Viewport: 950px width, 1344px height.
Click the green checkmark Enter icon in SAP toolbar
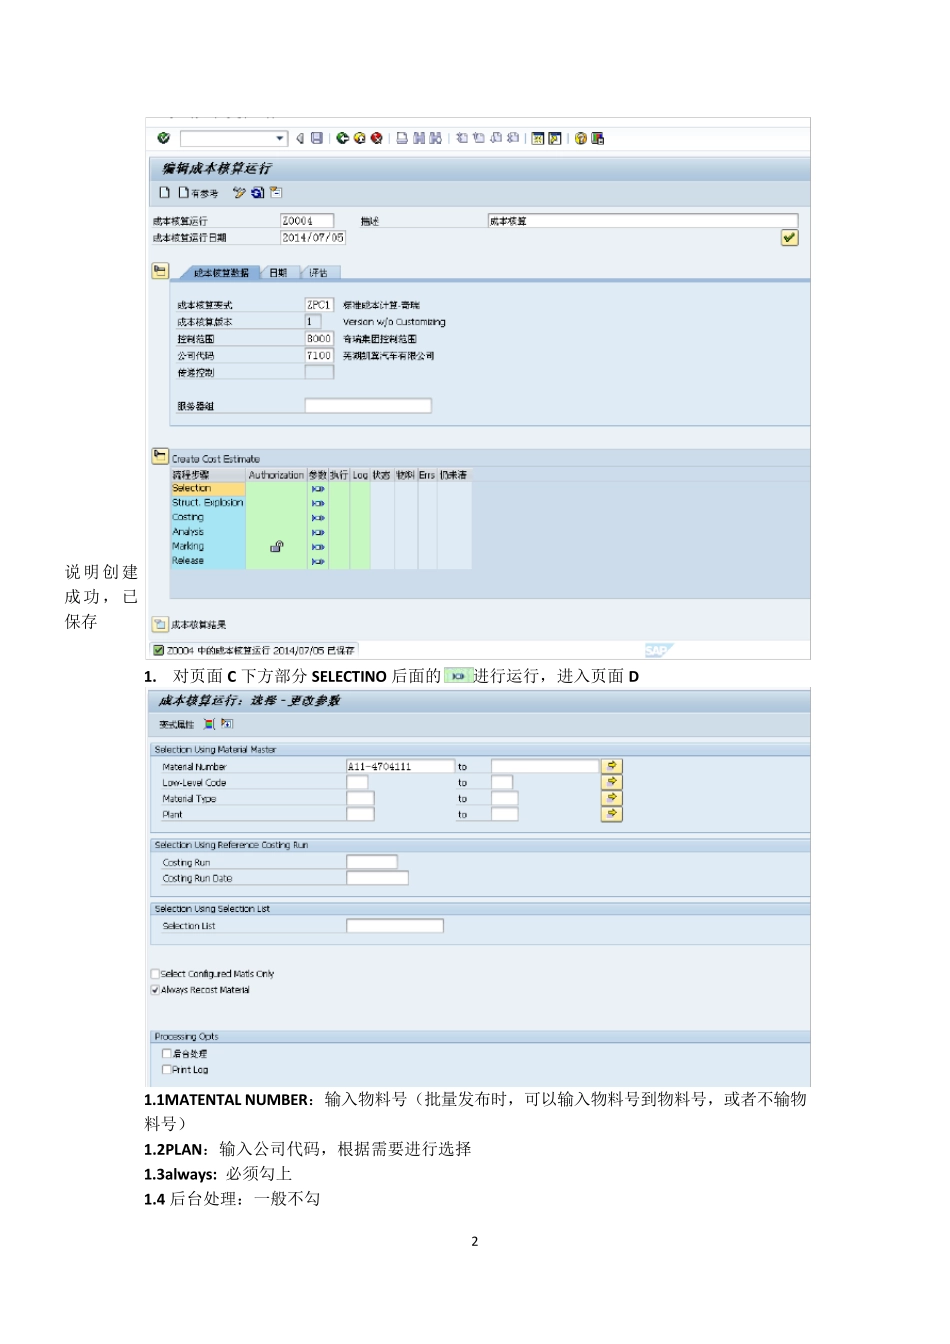pos(163,138)
